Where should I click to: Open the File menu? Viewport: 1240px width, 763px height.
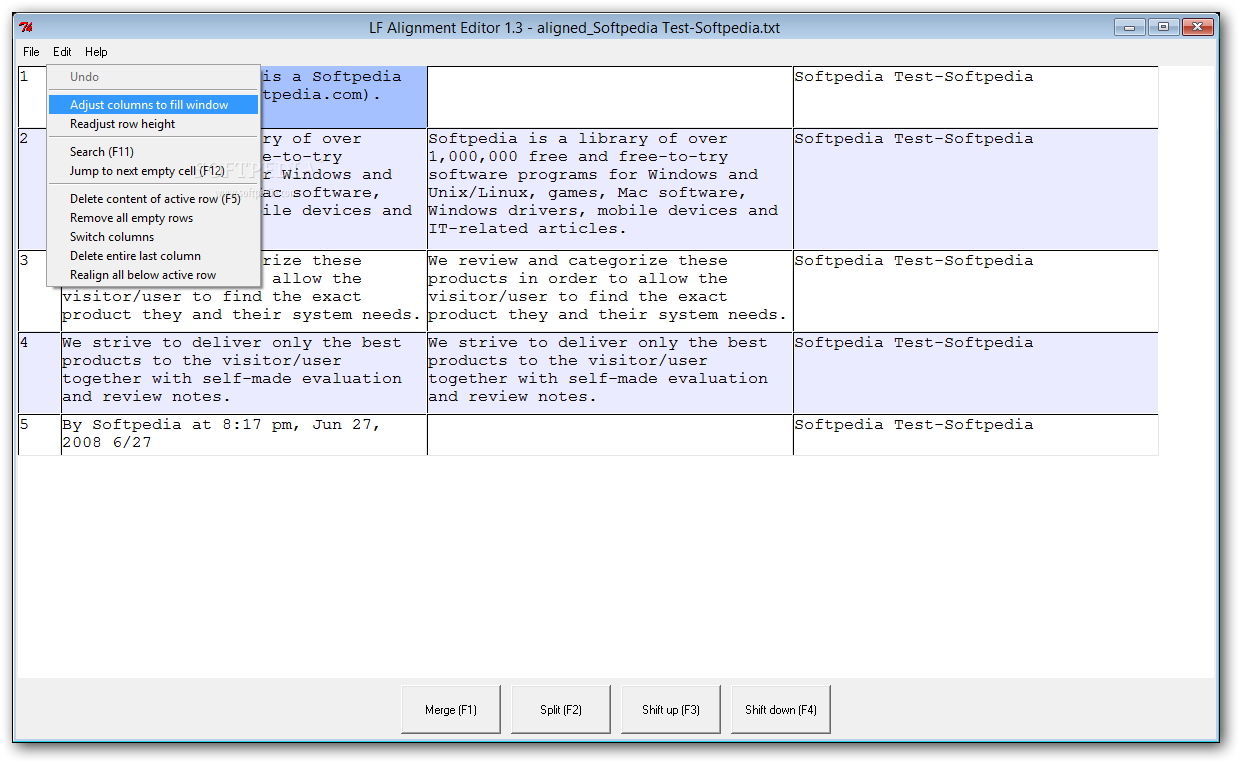click(x=31, y=52)
